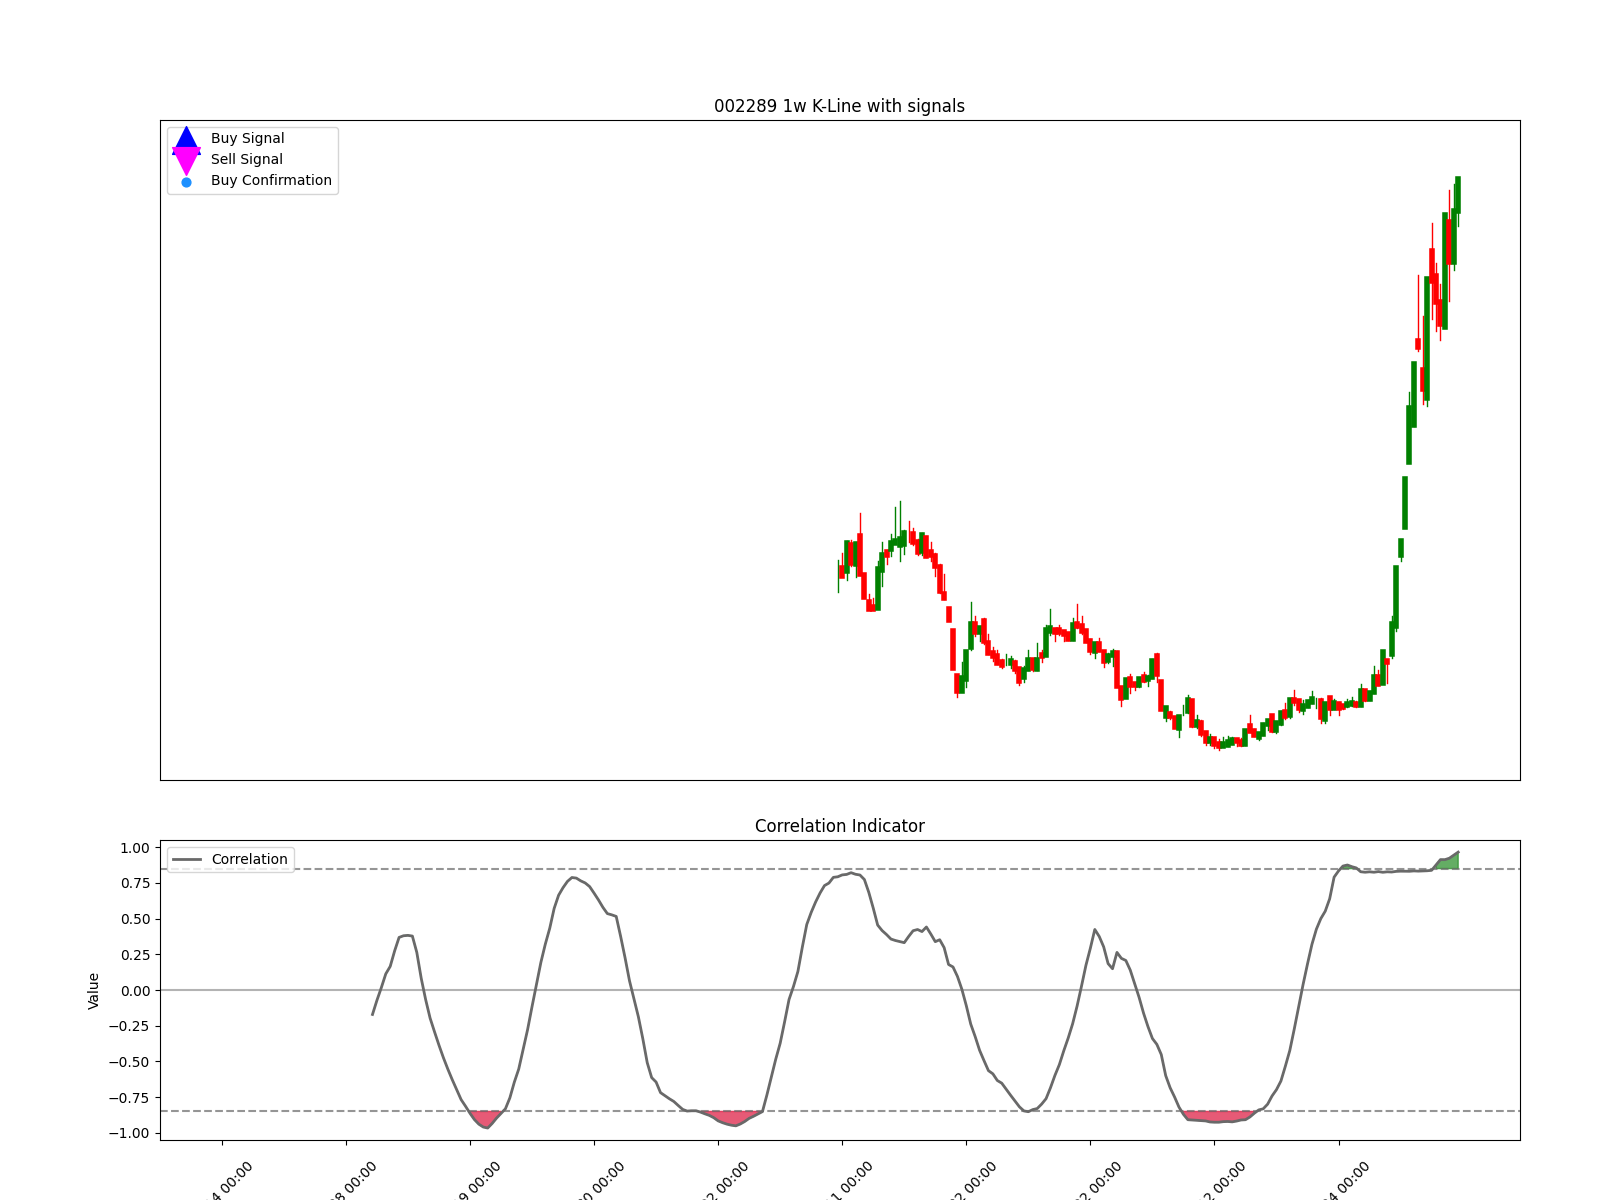The width and height of the screenshot is (1600, 1200).
Task: Select the 'Buy Confirmation' legend label
Action: tap(271, 180)
